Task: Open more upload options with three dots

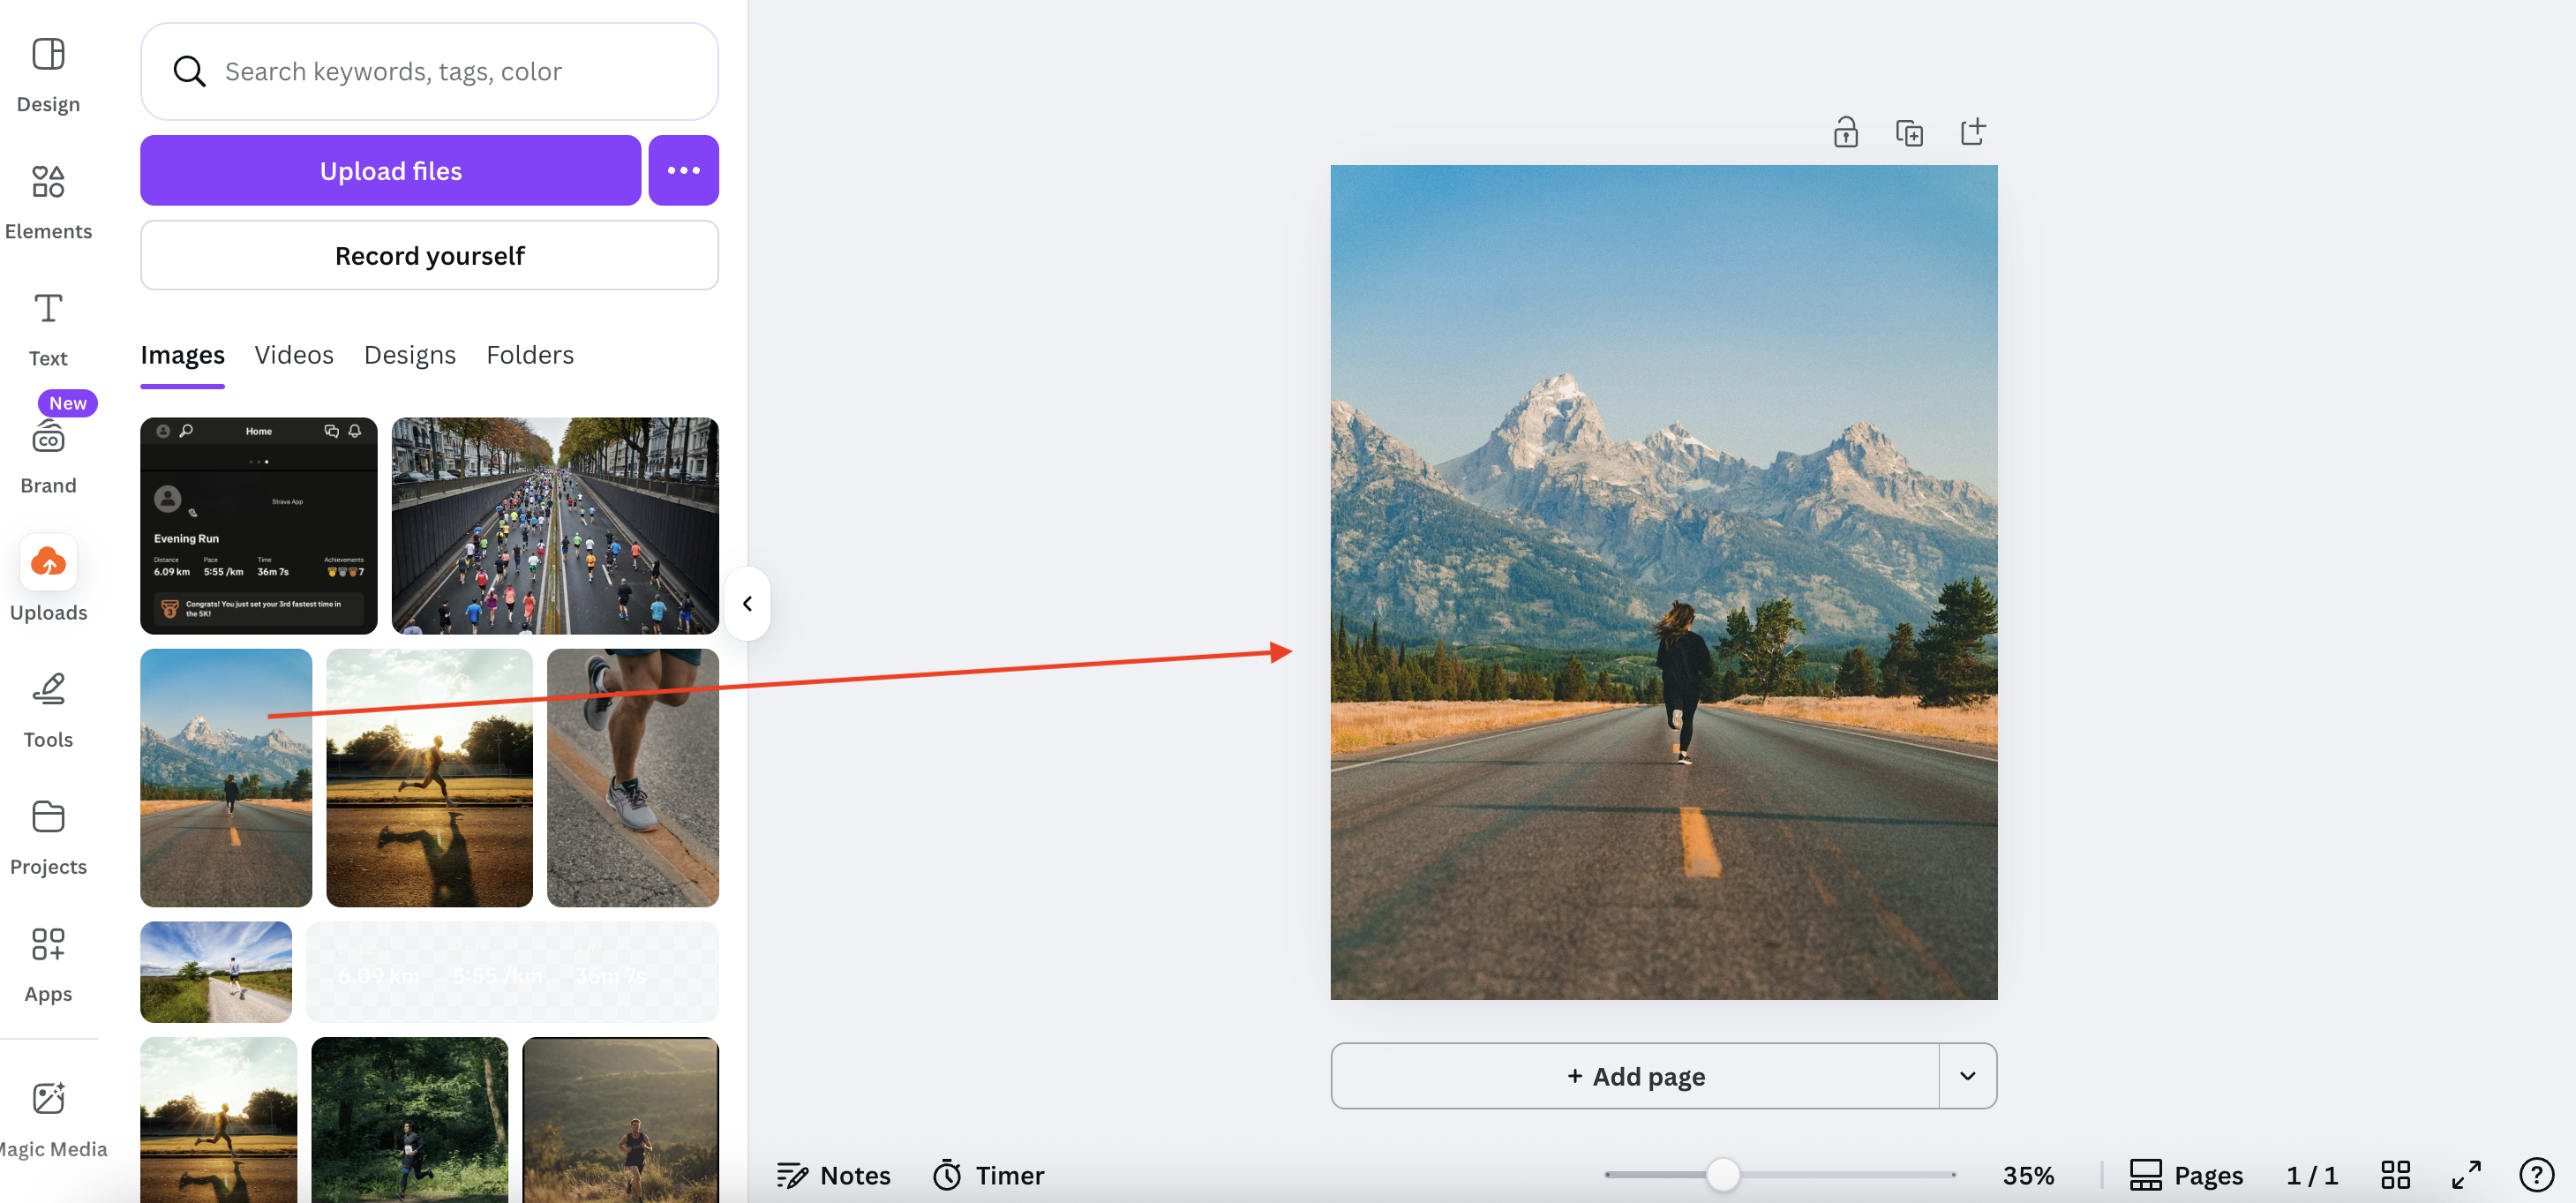Action: pos(683,170)
